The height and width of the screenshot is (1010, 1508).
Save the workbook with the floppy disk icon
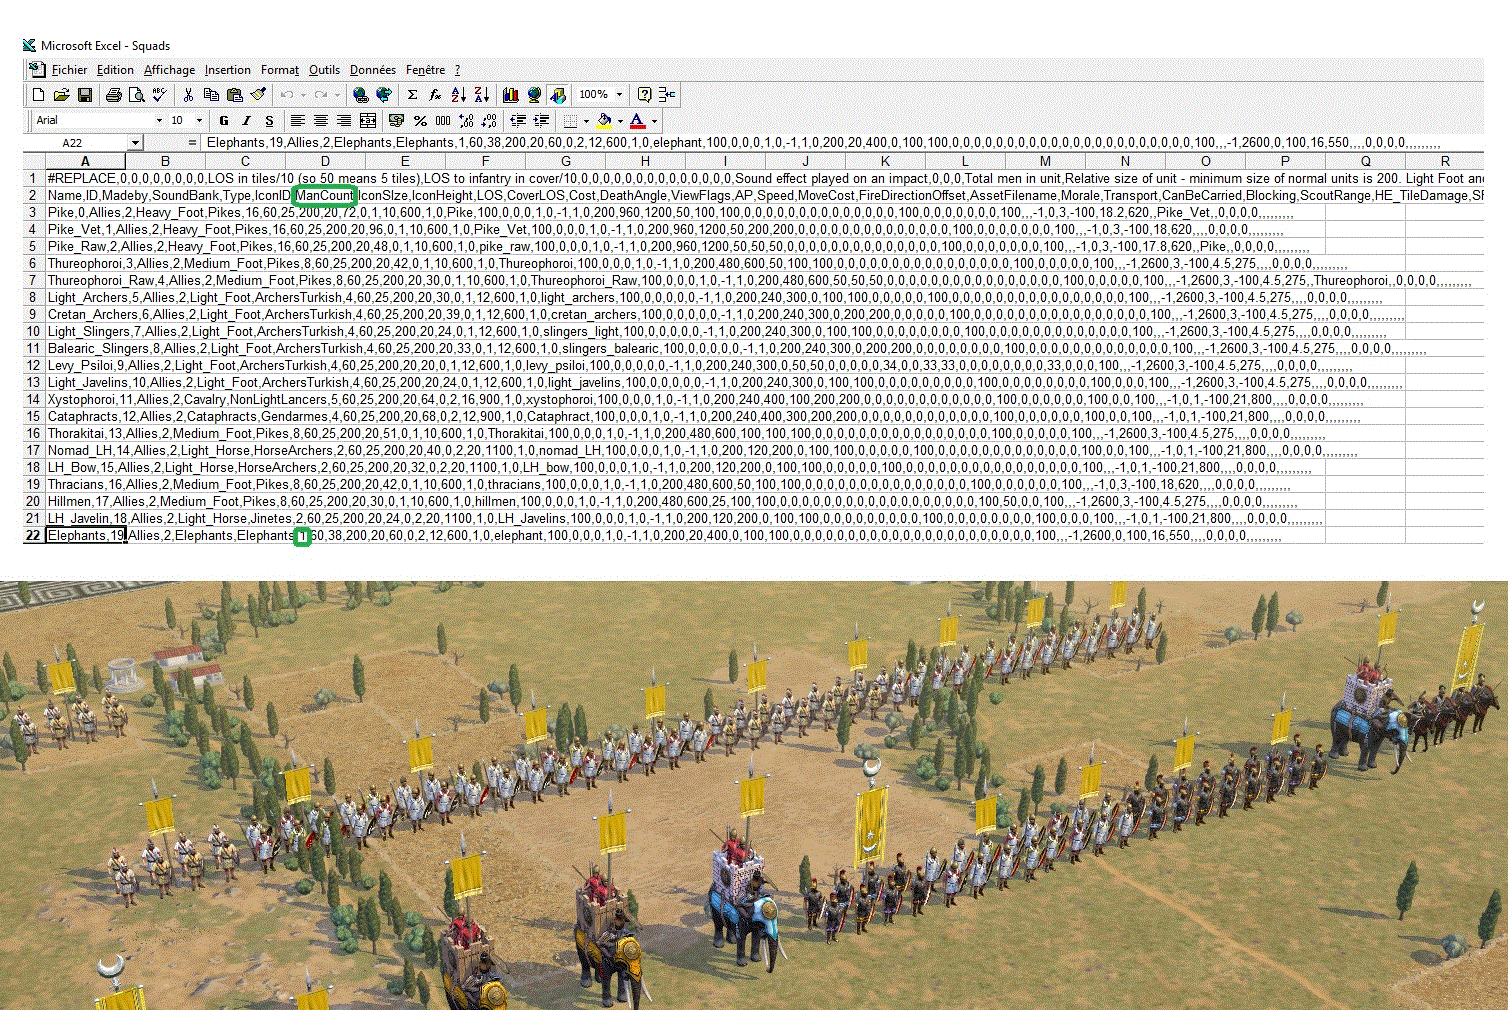85,95
